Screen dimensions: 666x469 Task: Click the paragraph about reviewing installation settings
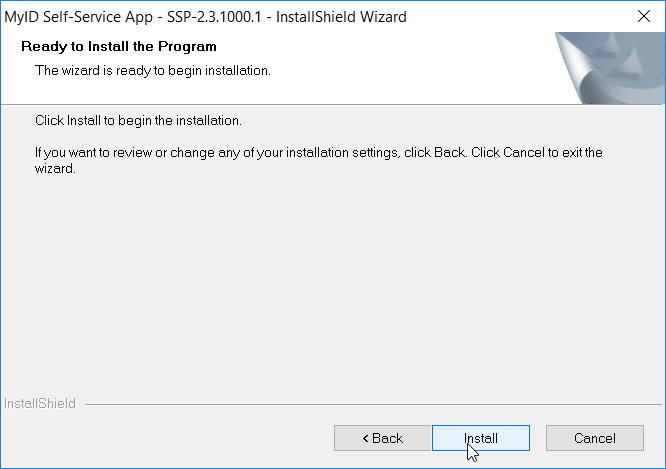click(x=319, y=161)
